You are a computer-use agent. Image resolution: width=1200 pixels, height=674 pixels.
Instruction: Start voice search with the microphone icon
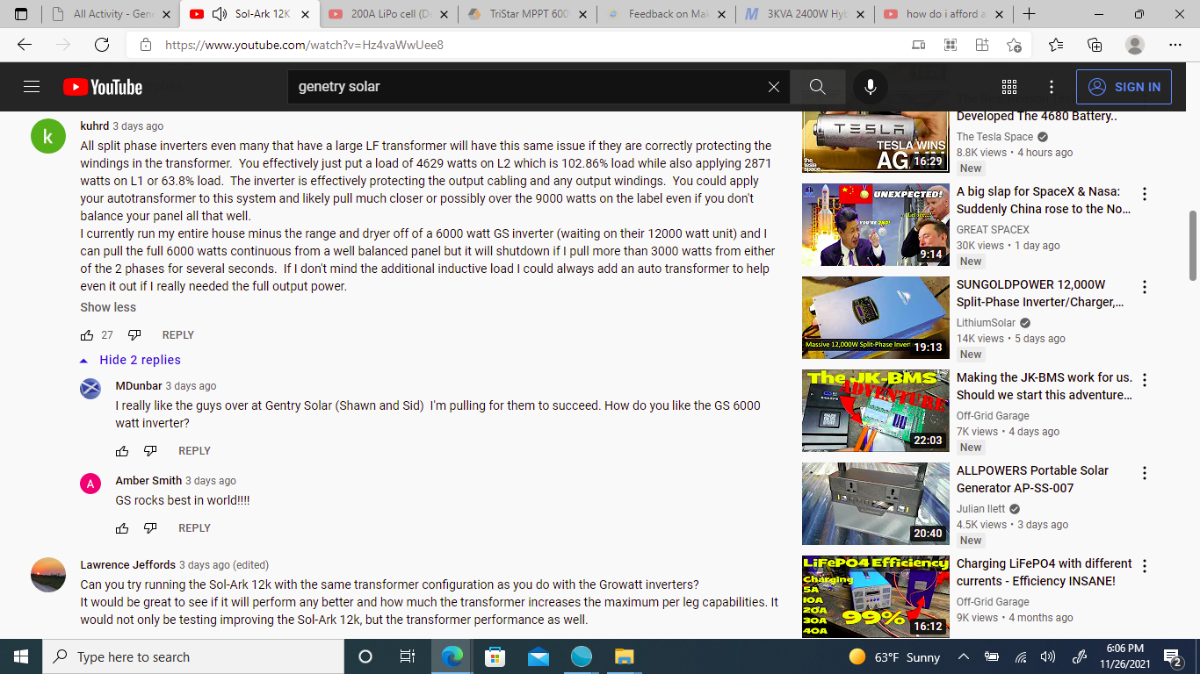(x=870, y=87)
